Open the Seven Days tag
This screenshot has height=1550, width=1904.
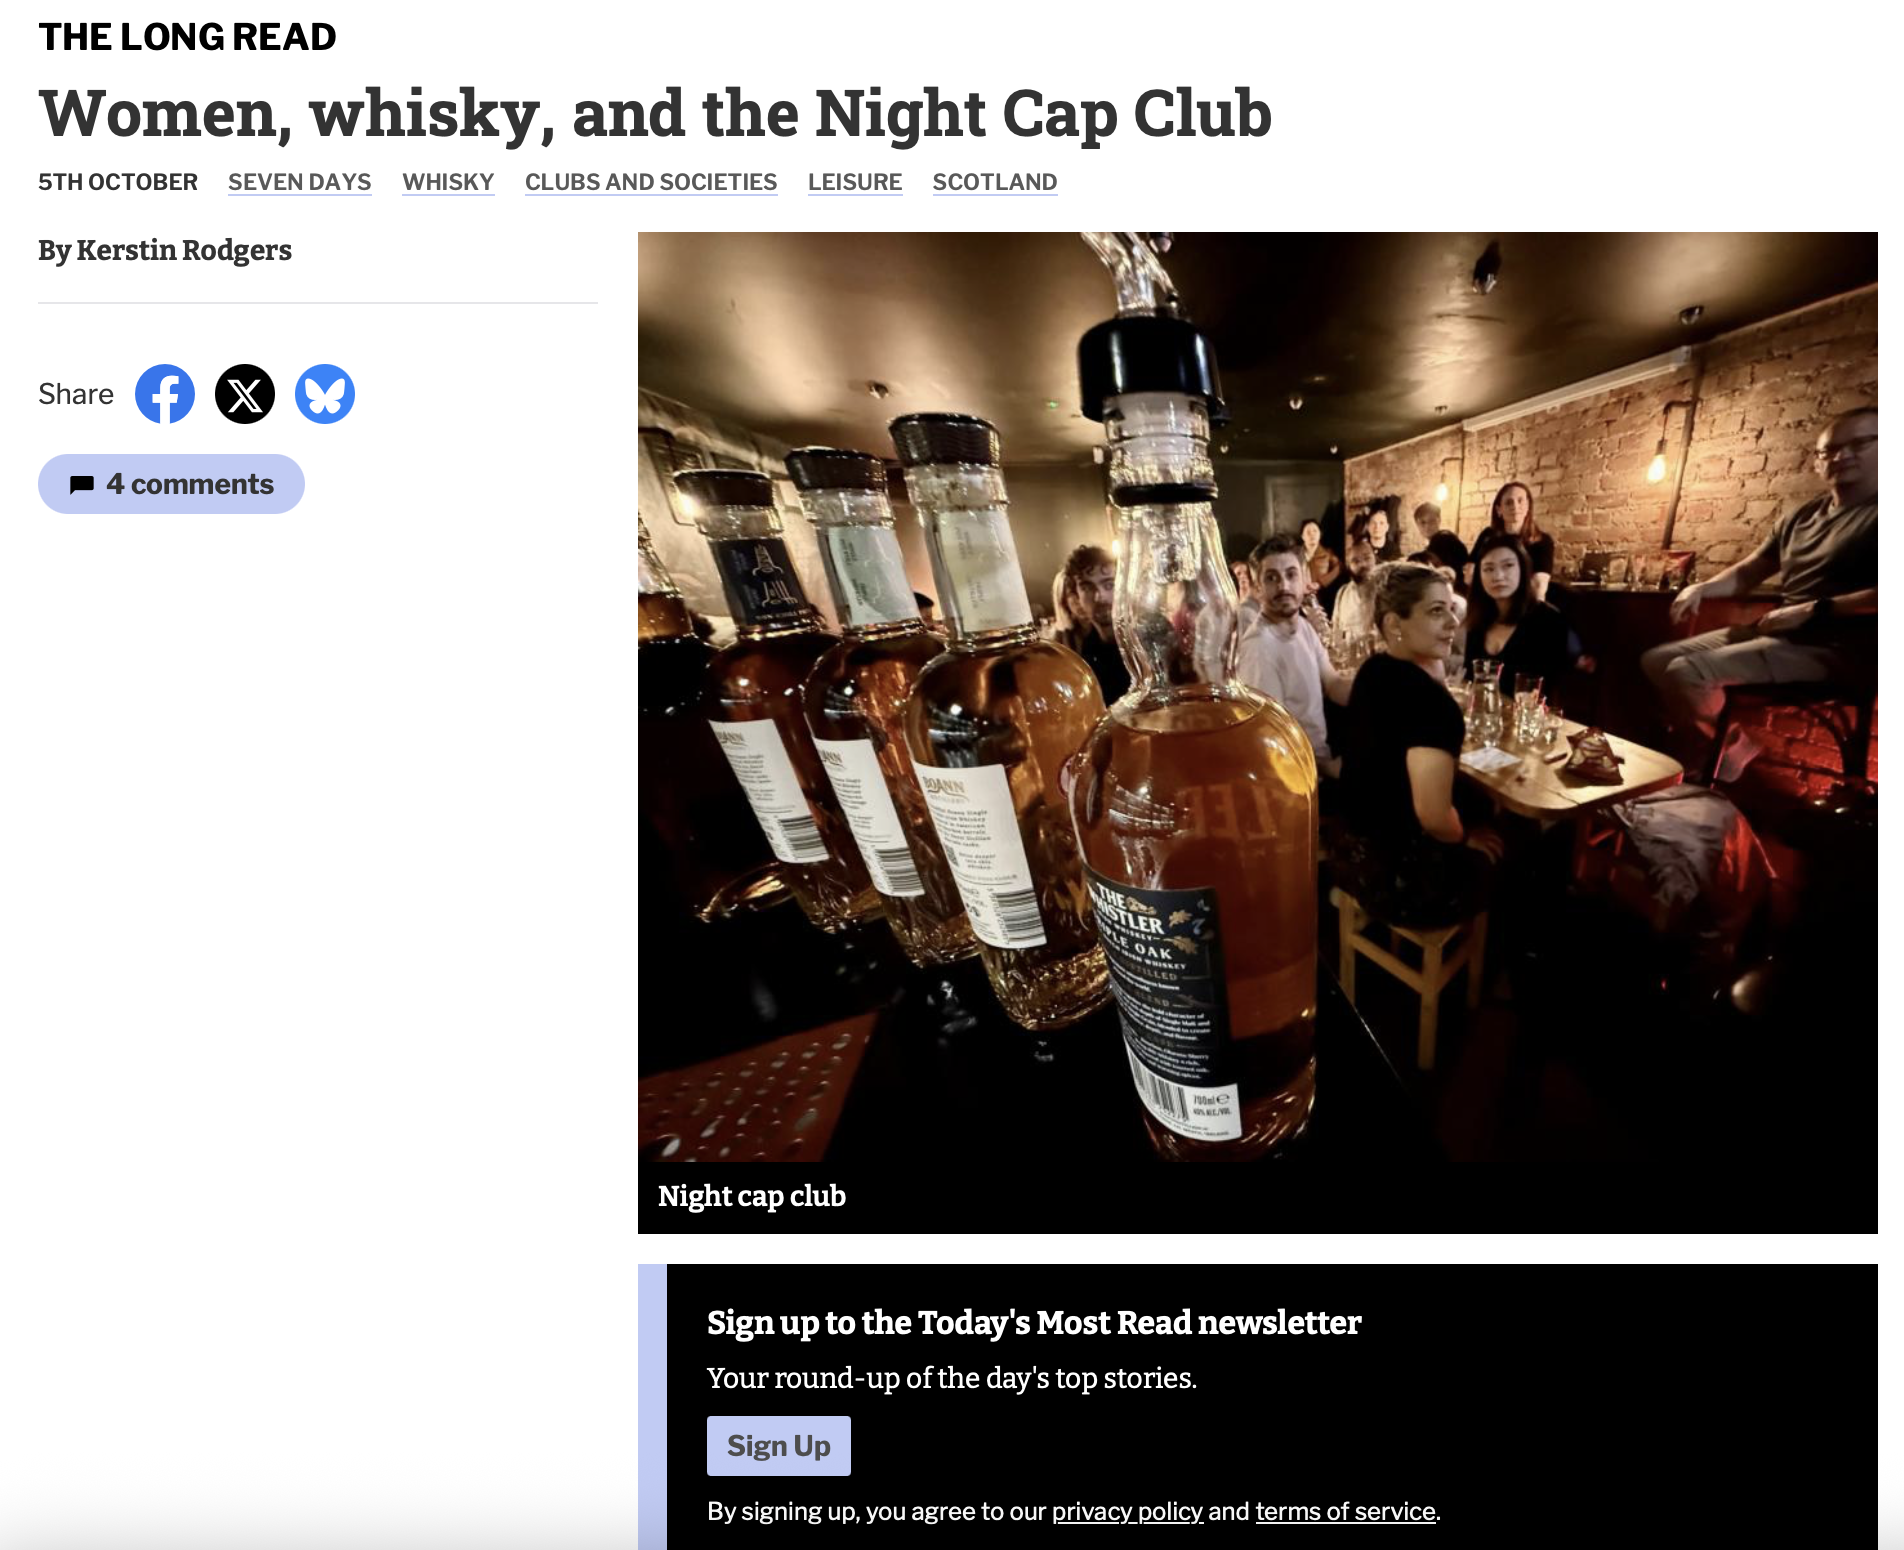click(299, 182)
